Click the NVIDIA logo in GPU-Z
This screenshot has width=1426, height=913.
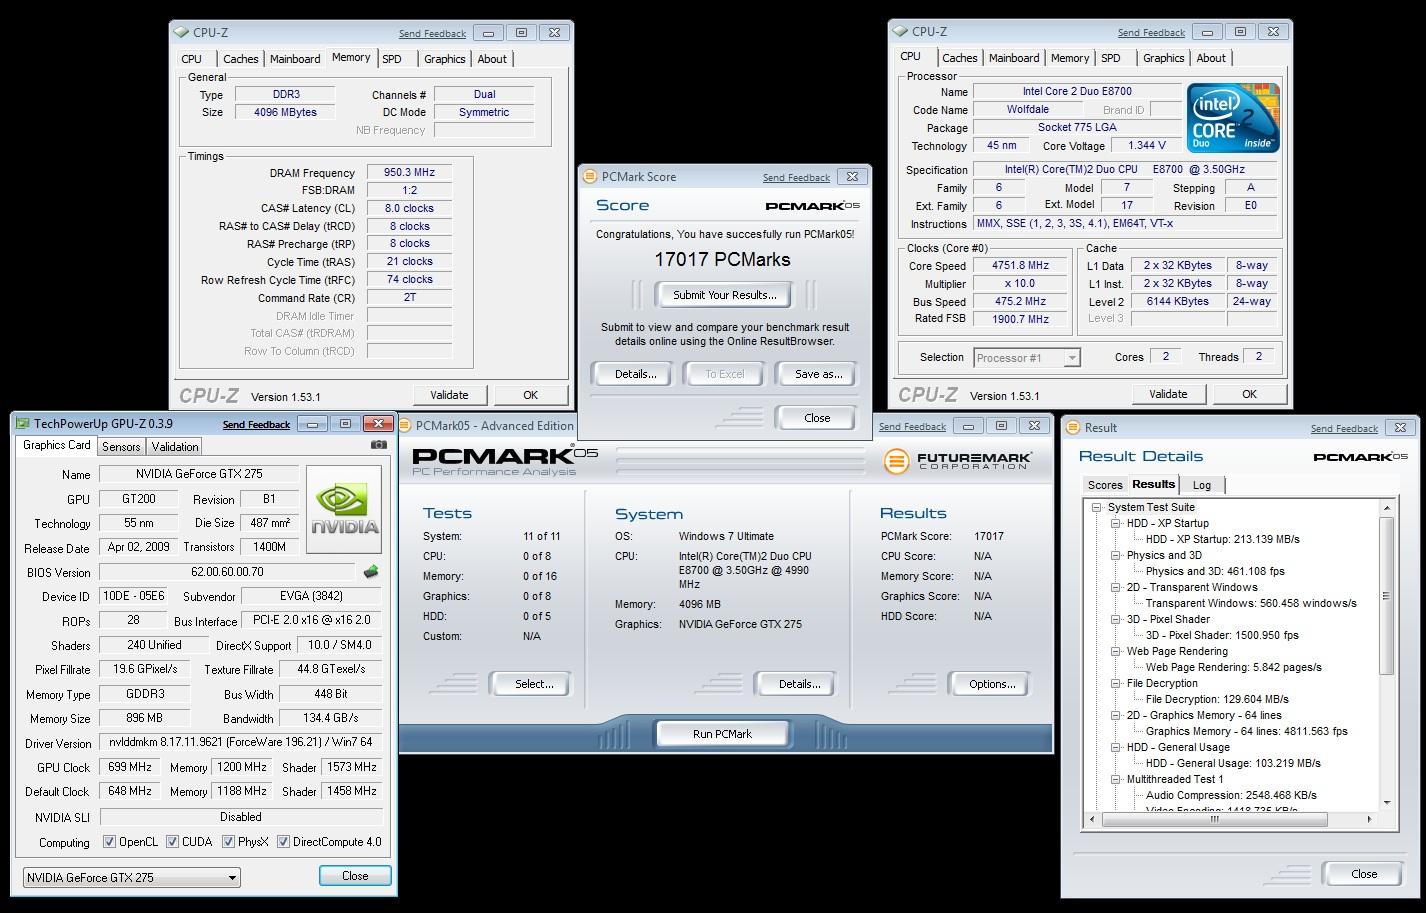pyautogui.click(x=344, y=509)
